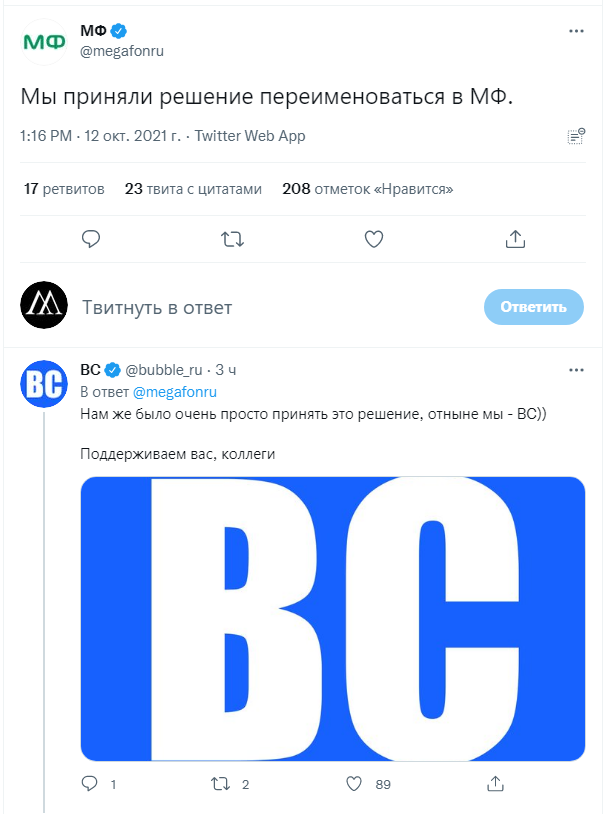Share the main МФ tweet
This screenshot has width=603, height=814.
(515, 239)
